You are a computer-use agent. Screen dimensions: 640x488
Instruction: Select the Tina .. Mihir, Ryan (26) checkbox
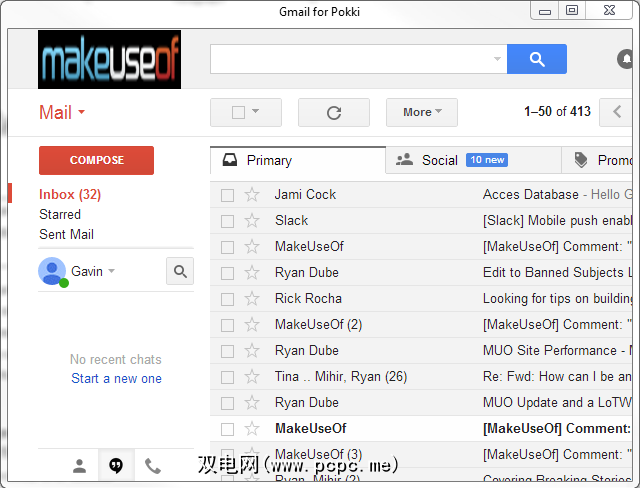tap(227, 377)
